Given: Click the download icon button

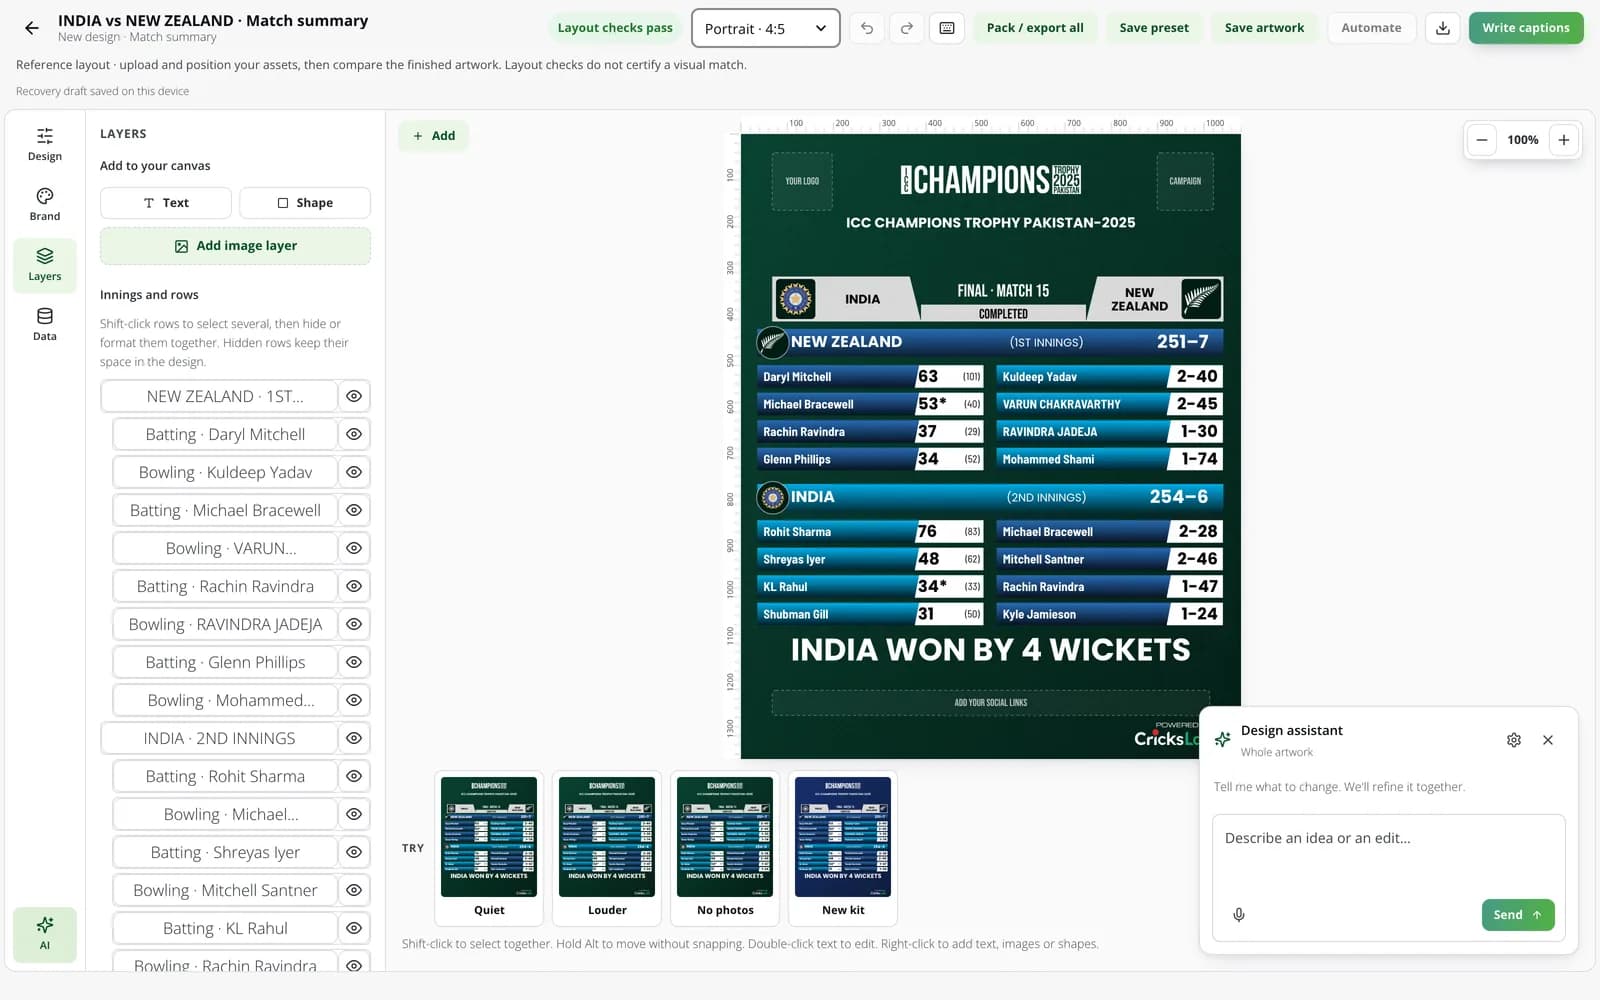Looking at the screenshot, I should tap(1443, 28).
